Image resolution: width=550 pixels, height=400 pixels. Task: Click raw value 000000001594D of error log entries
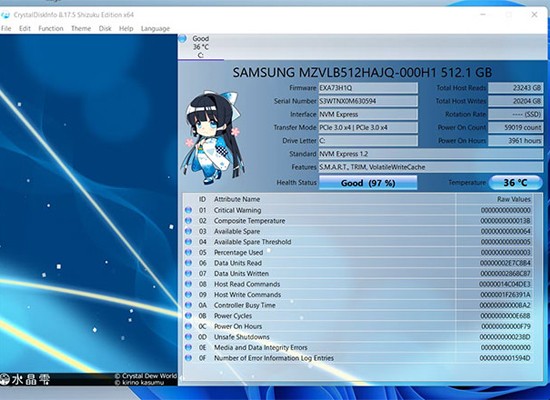point(505,358)
